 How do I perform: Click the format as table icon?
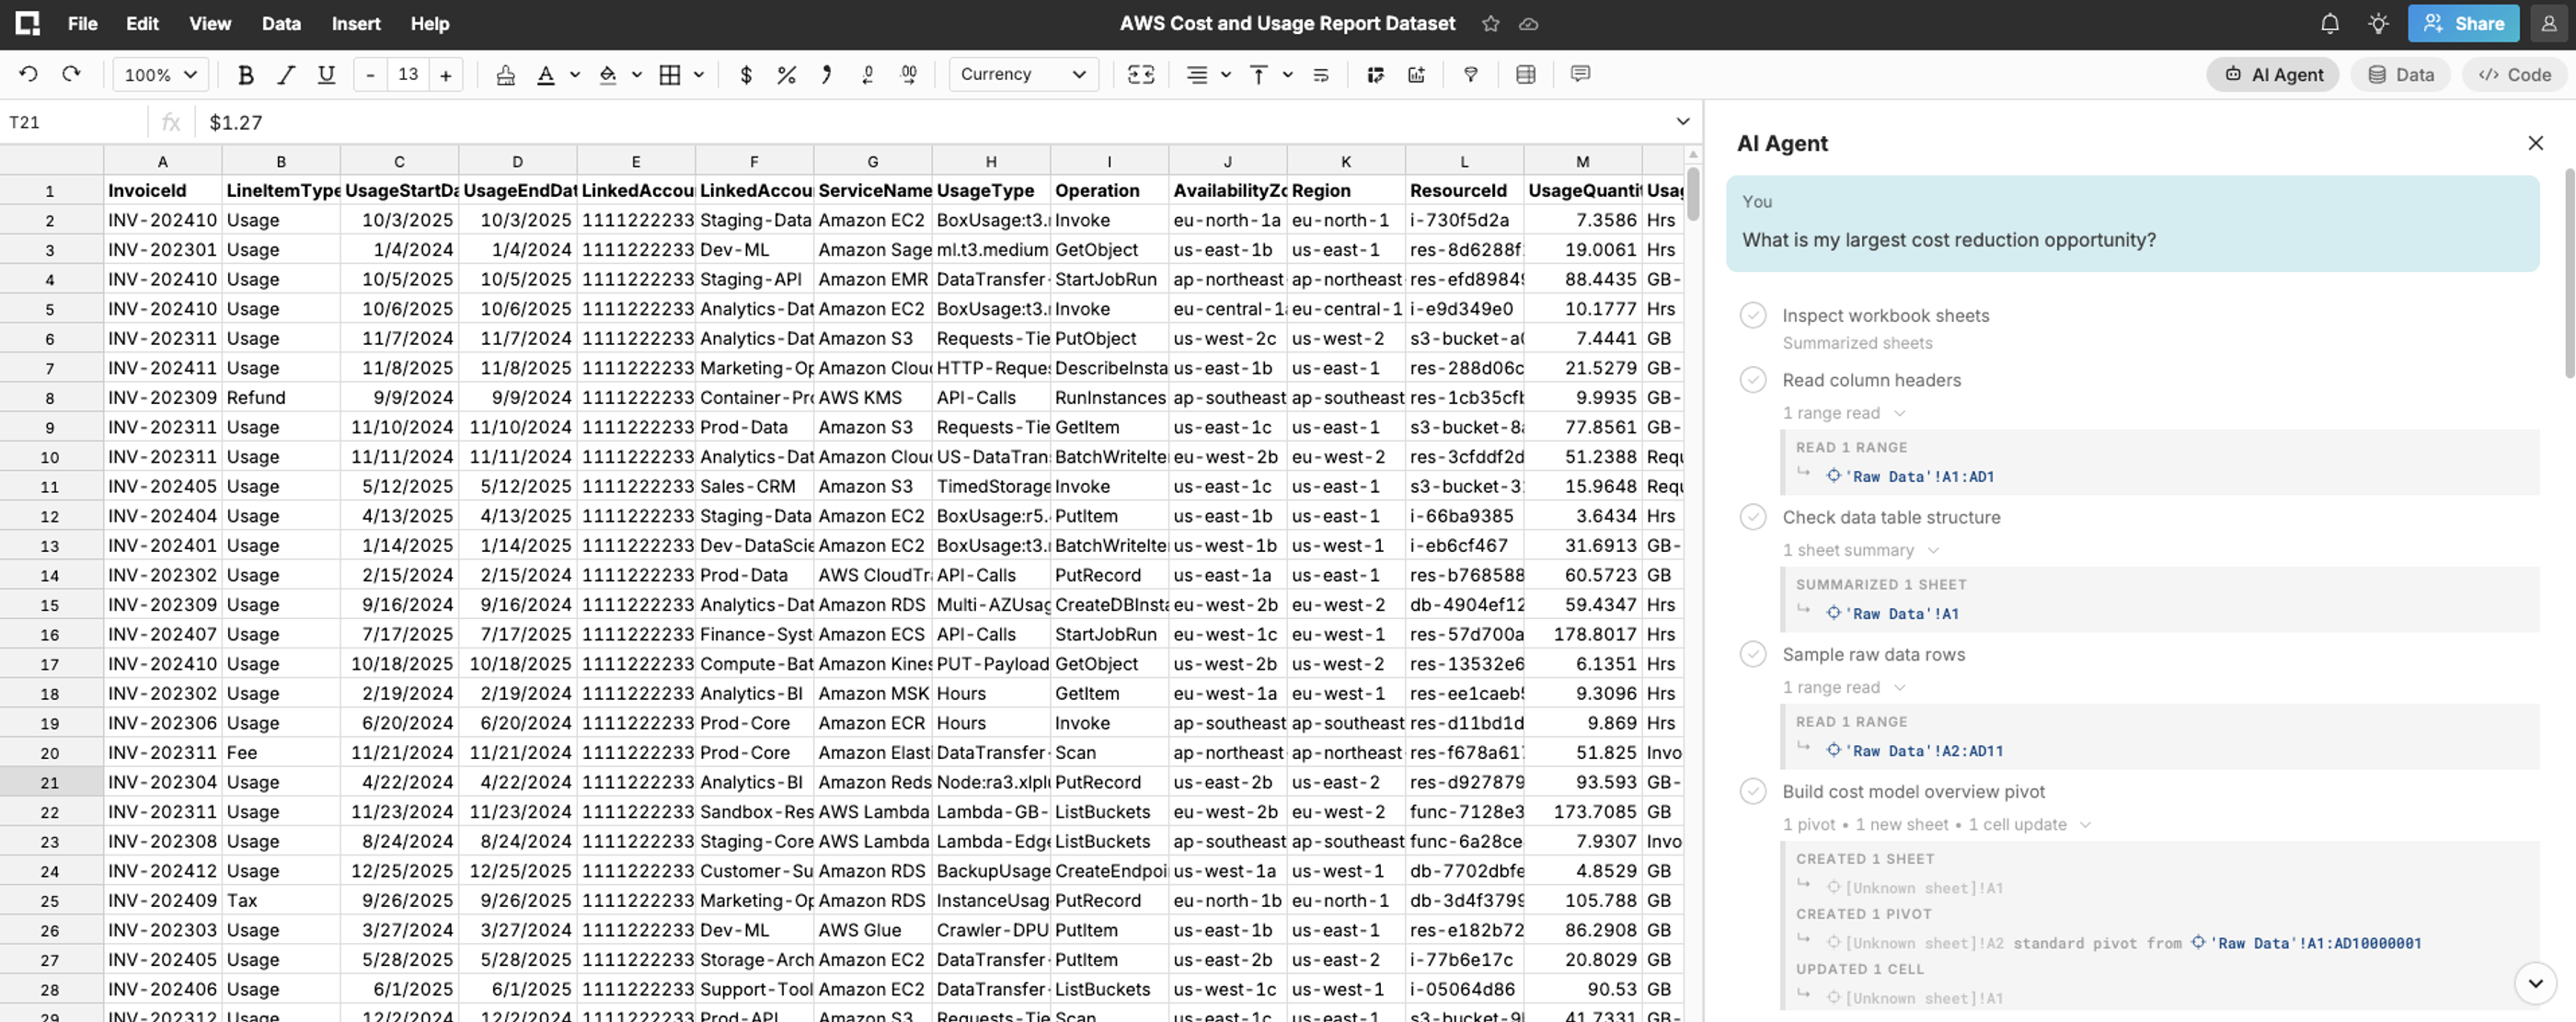pos(1525,74)
